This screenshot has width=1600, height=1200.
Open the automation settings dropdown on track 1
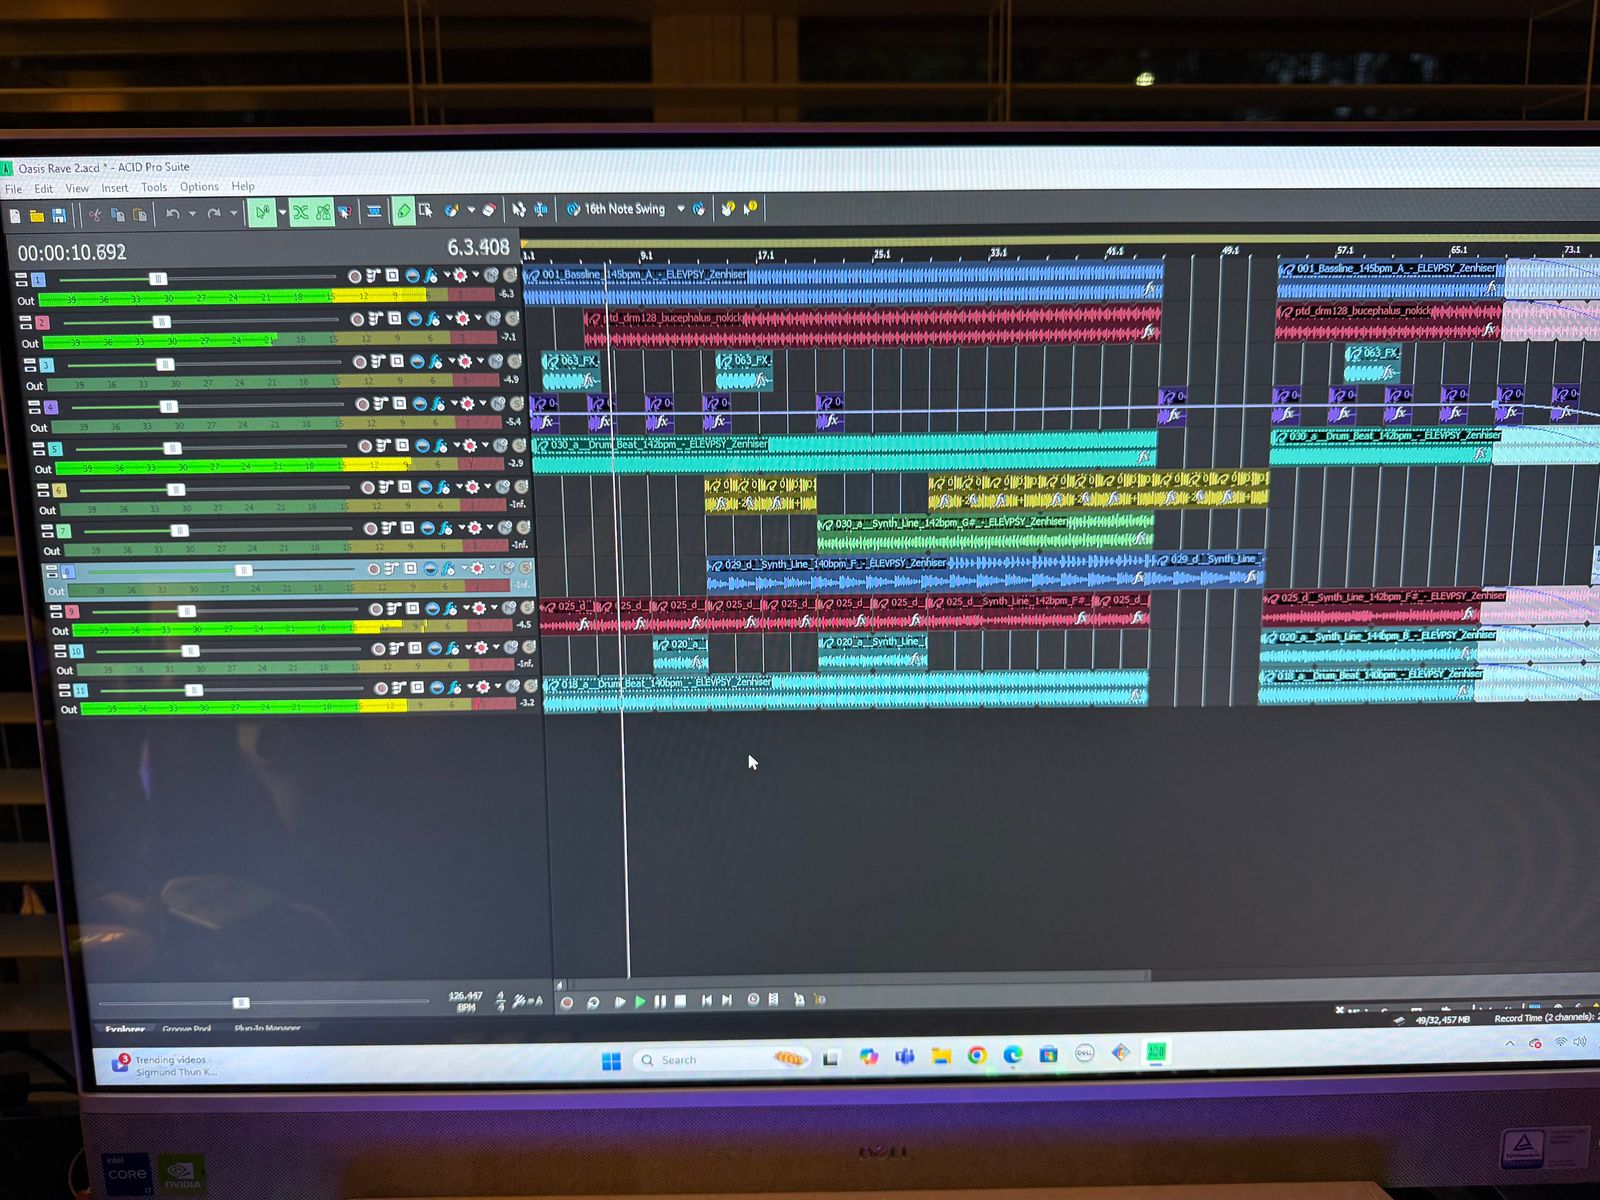(x=475, y=276)
